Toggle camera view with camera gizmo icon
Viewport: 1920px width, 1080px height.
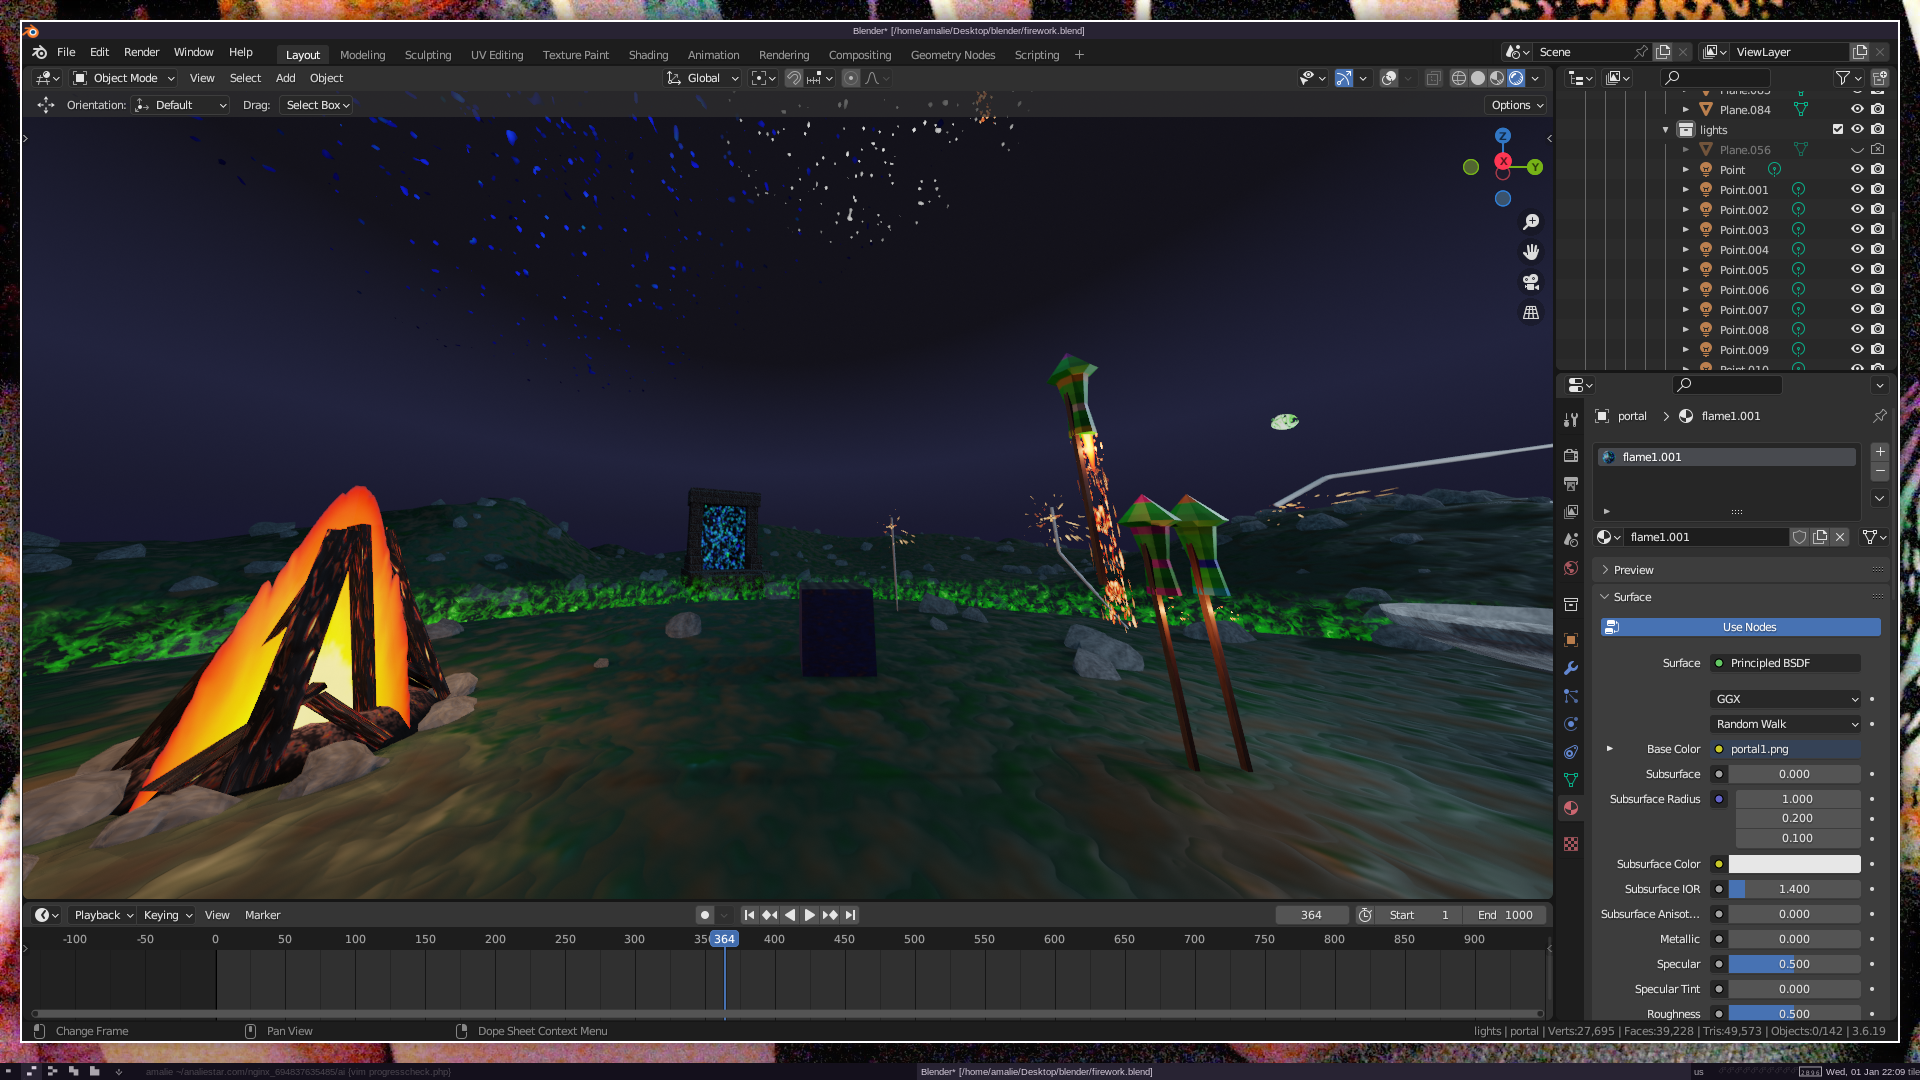point(1531,282)
